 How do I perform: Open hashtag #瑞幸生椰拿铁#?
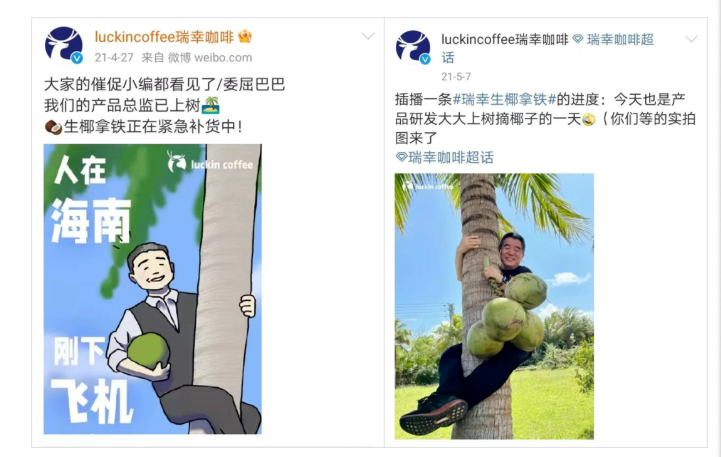(x=504, y=99)
